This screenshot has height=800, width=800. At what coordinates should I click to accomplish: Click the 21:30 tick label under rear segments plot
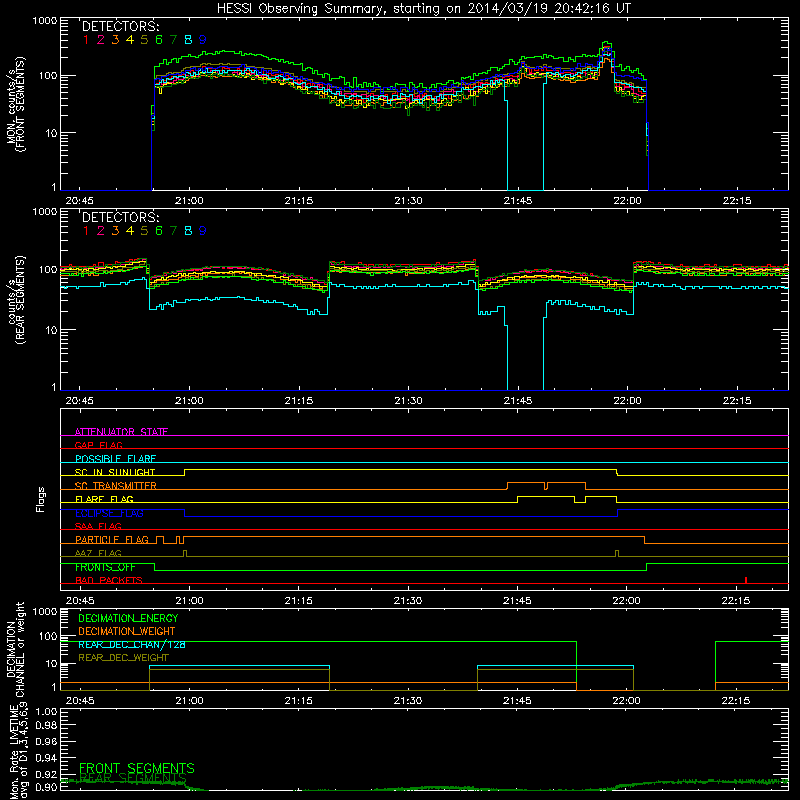click(408, 401)
